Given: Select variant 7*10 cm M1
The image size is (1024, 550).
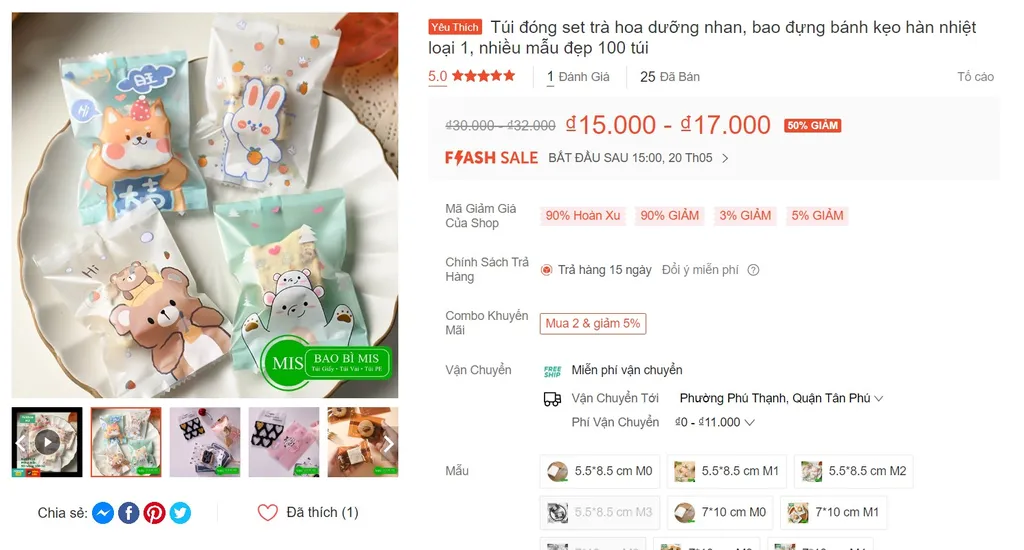Looking at the screenshot, I should 833,513.
